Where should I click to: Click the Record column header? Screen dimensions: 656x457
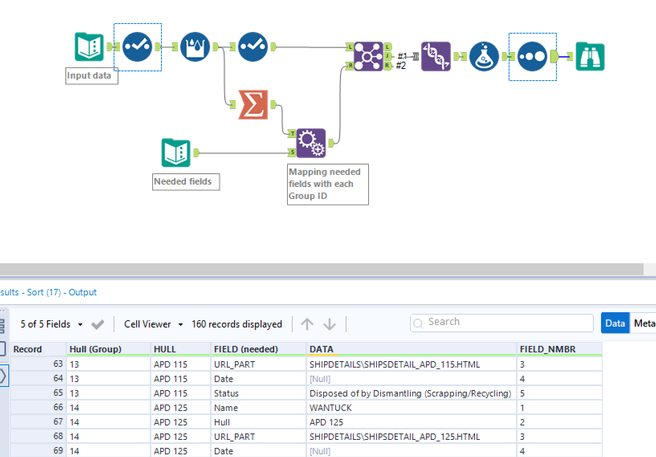tap(38, 349)
